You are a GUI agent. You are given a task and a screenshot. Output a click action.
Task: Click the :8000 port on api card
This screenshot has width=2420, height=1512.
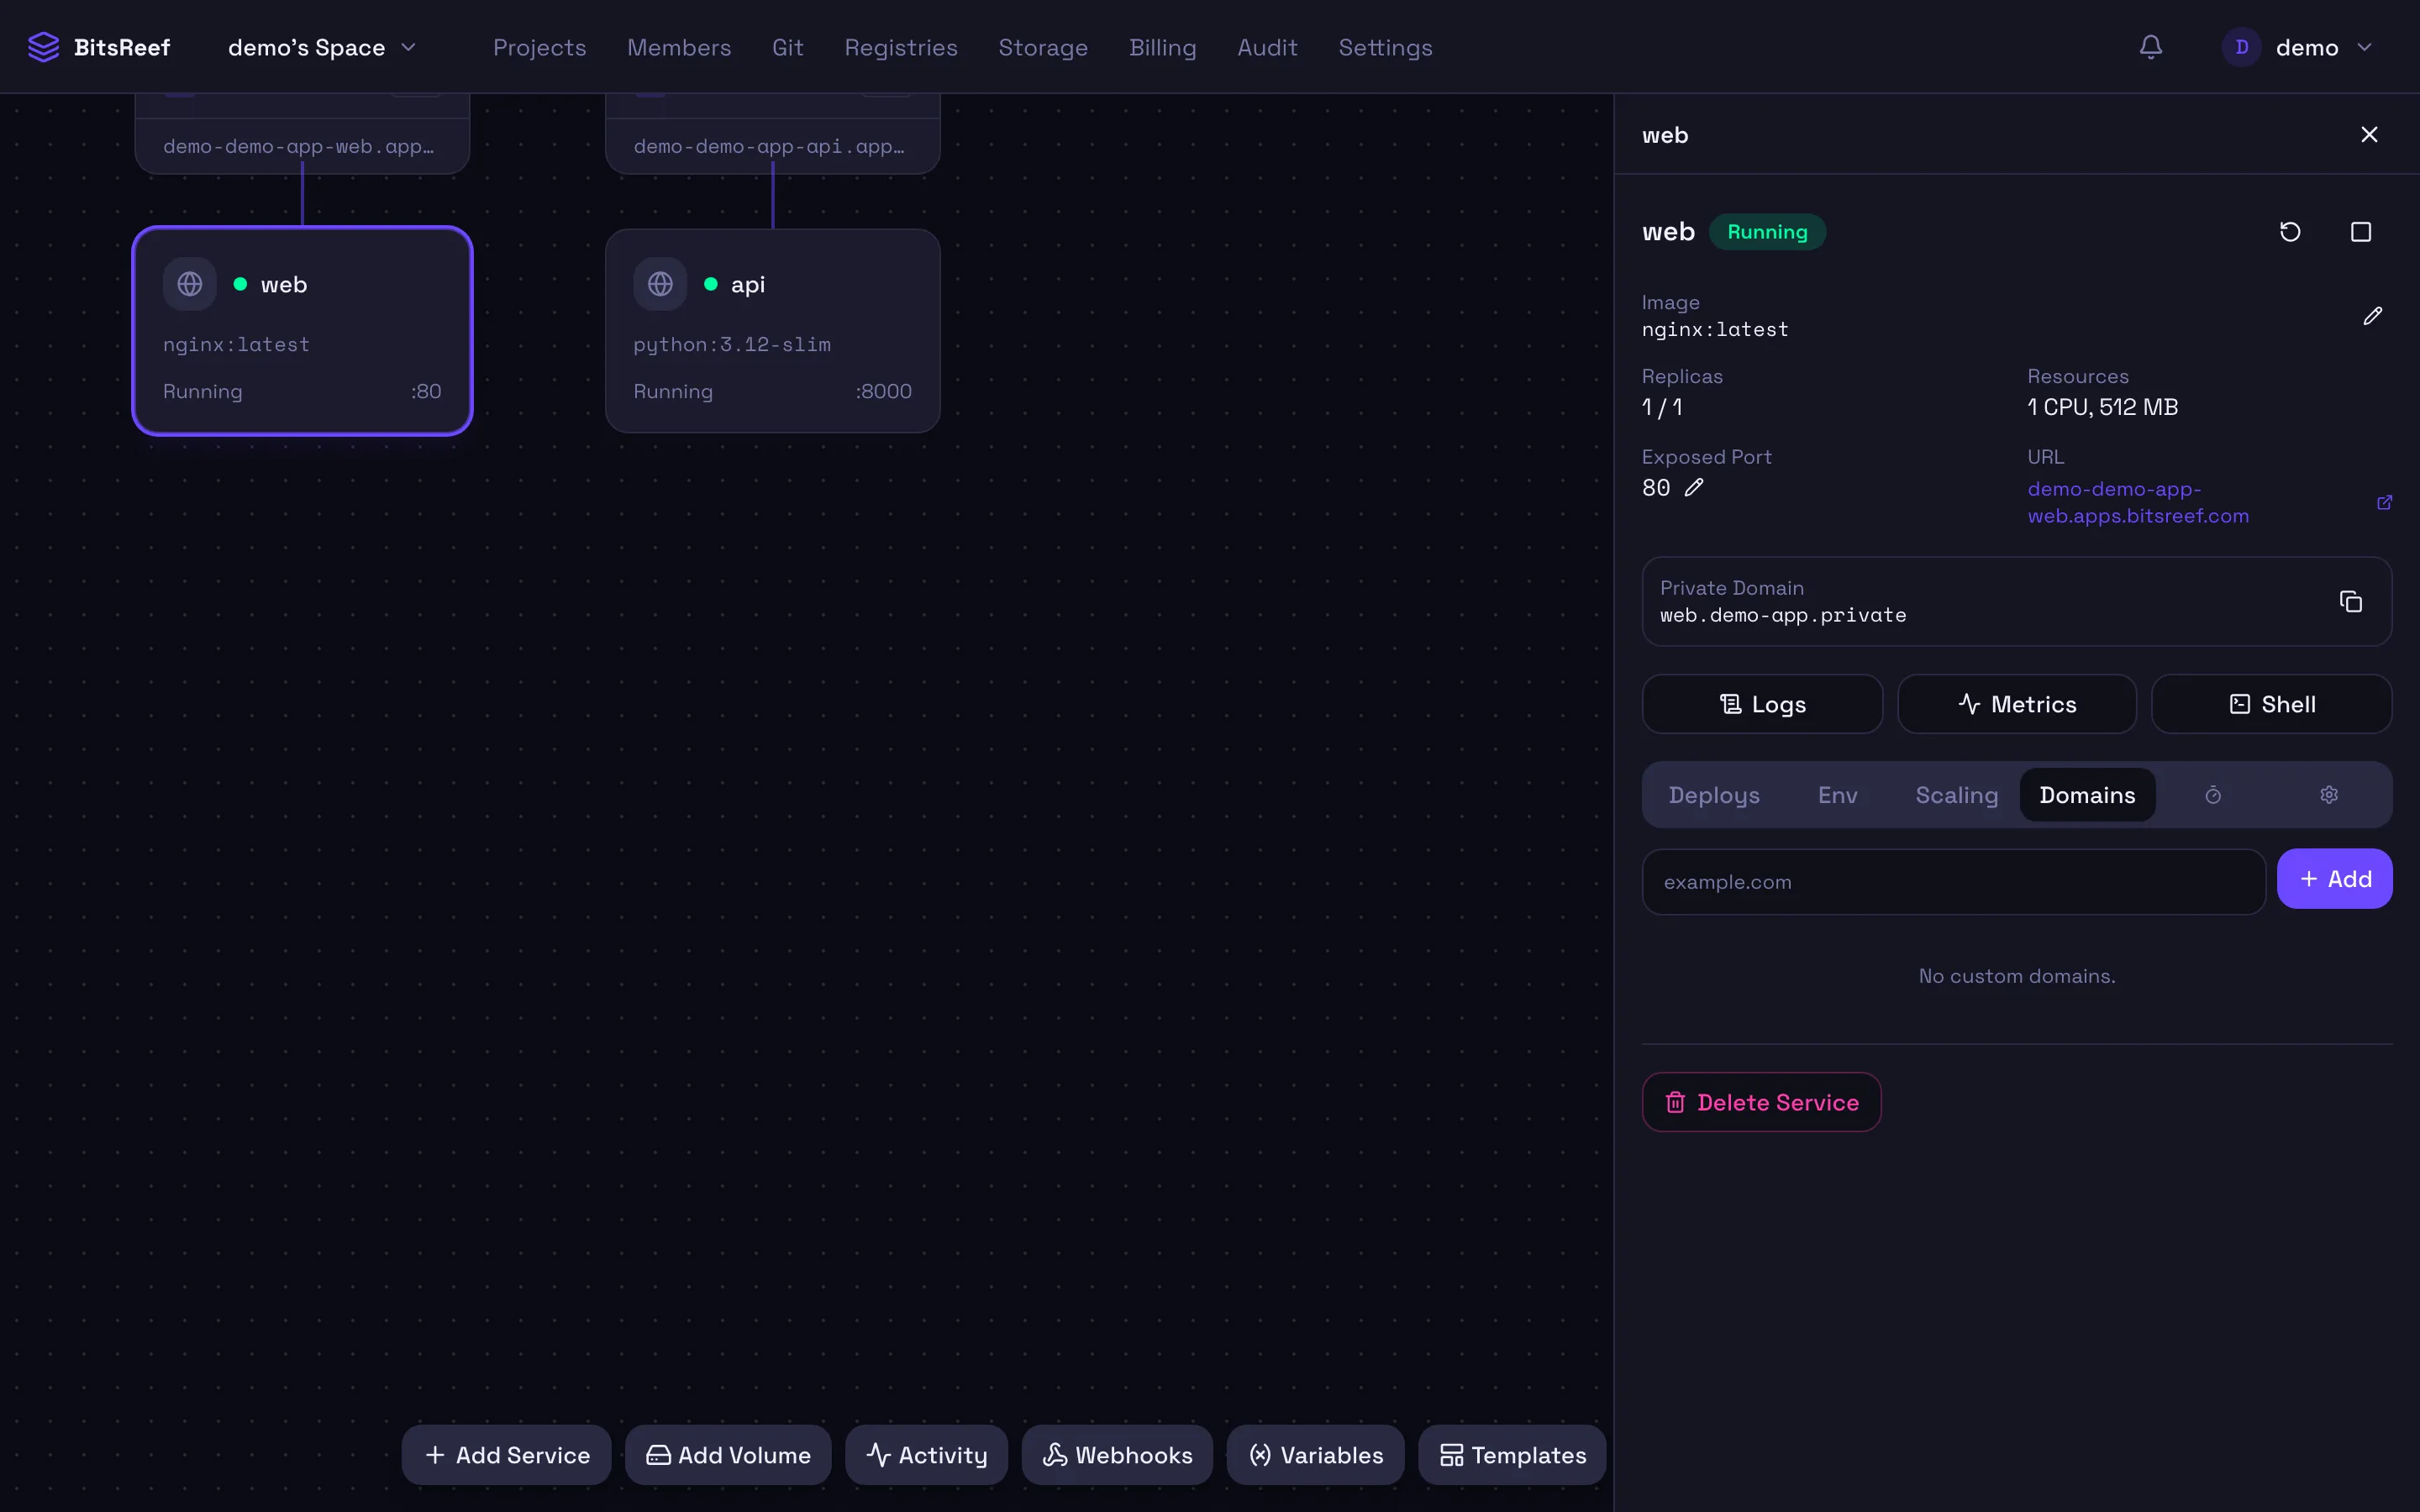click(x=883, y=392)
